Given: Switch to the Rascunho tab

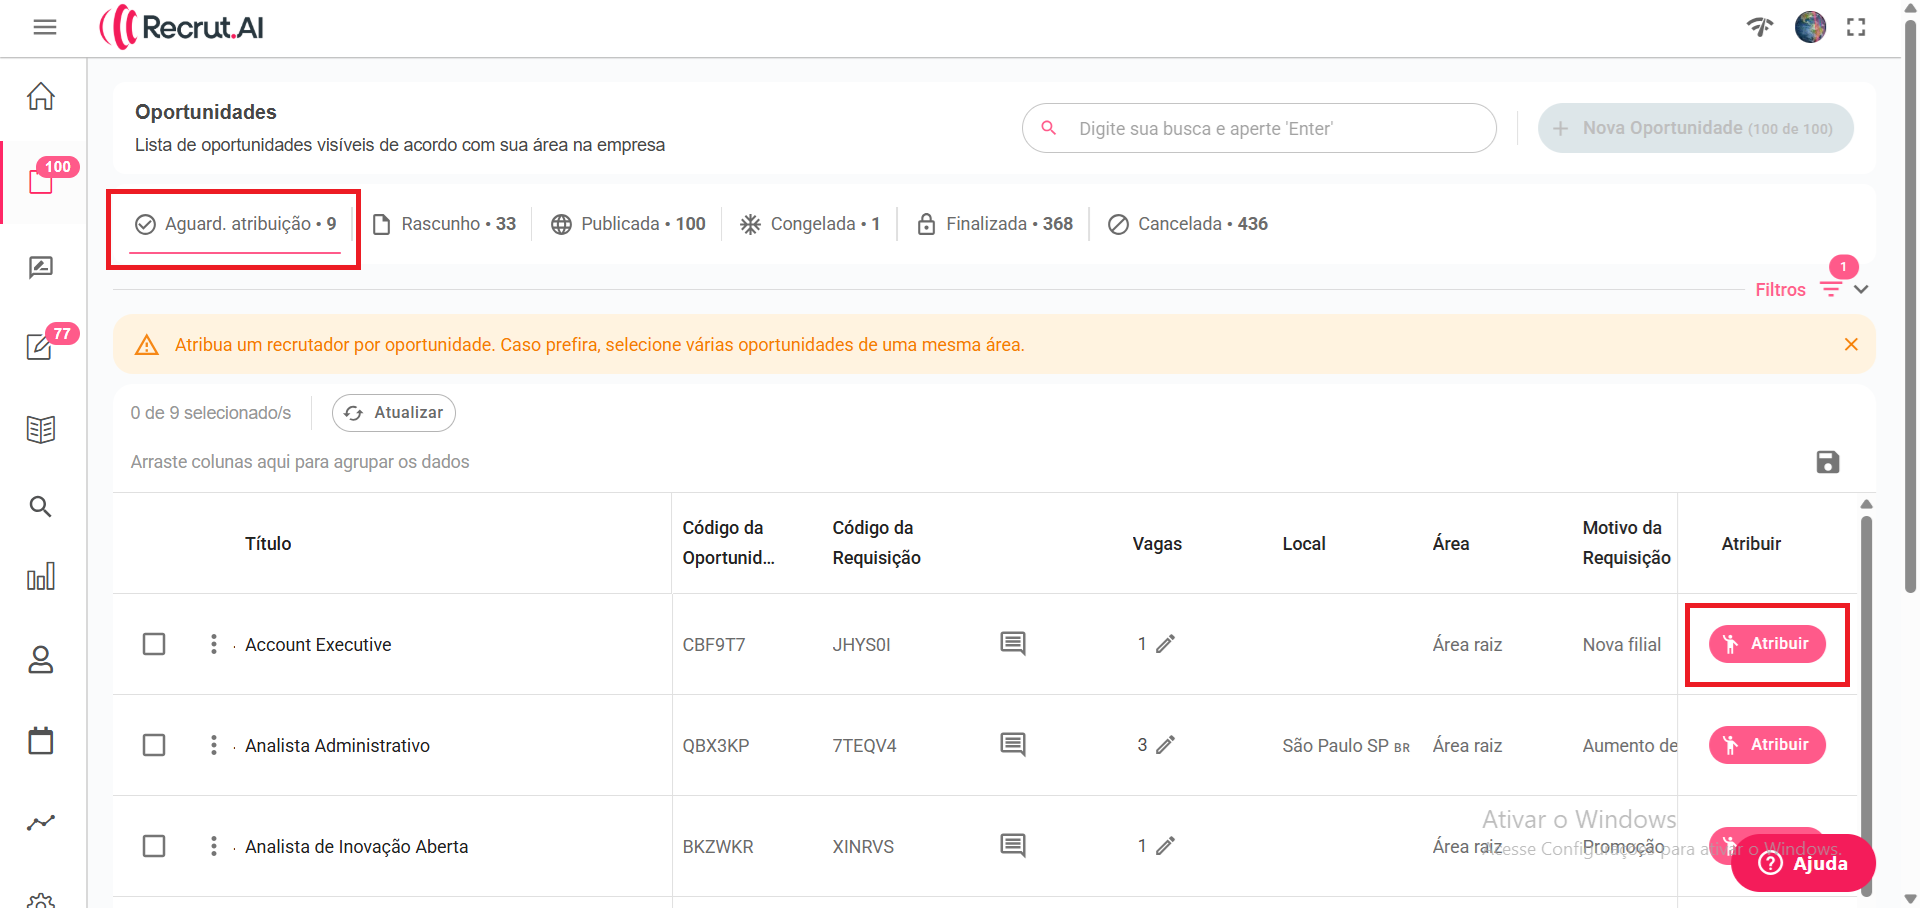Looking at the screenshot, I should click(445, 224).
